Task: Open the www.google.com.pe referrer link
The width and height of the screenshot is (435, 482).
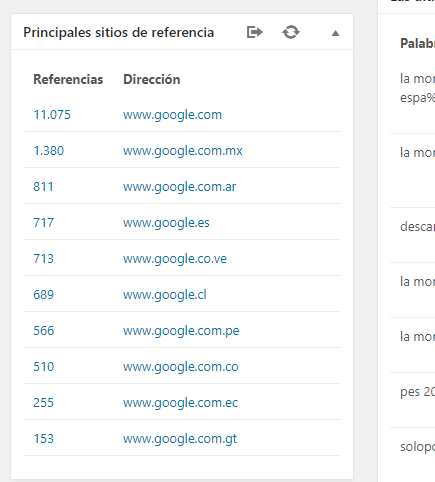Action: (x=181, y=331)
